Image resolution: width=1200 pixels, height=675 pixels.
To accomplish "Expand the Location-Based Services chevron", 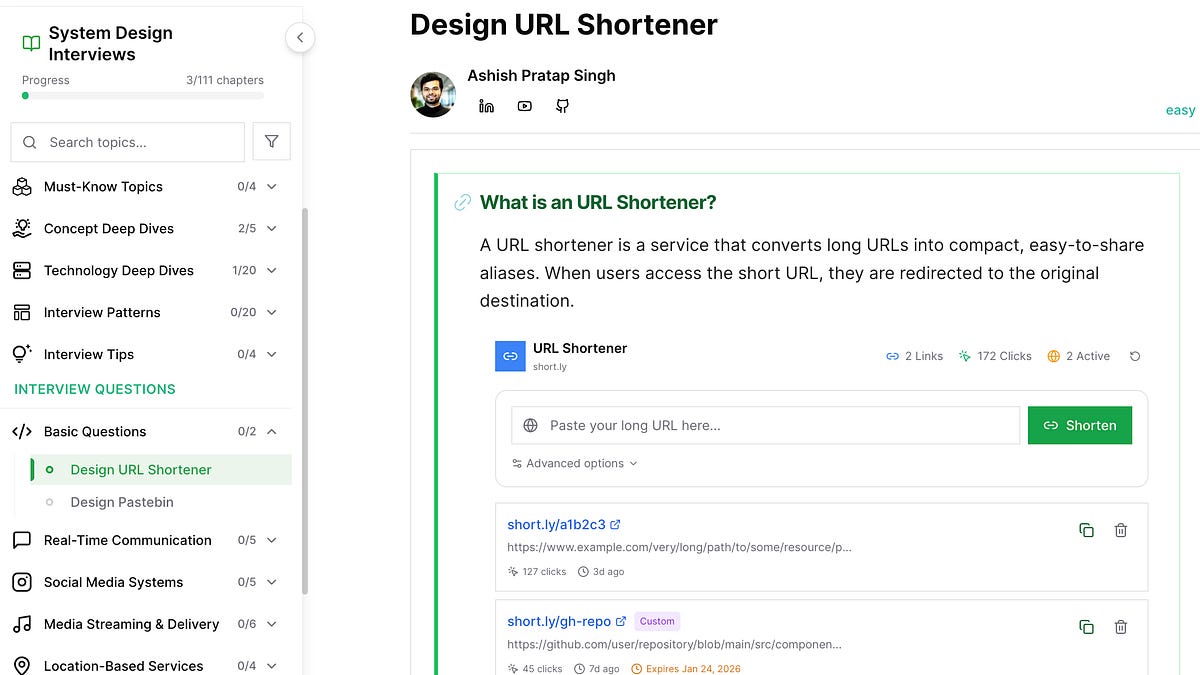I will [x=272, y=666].
